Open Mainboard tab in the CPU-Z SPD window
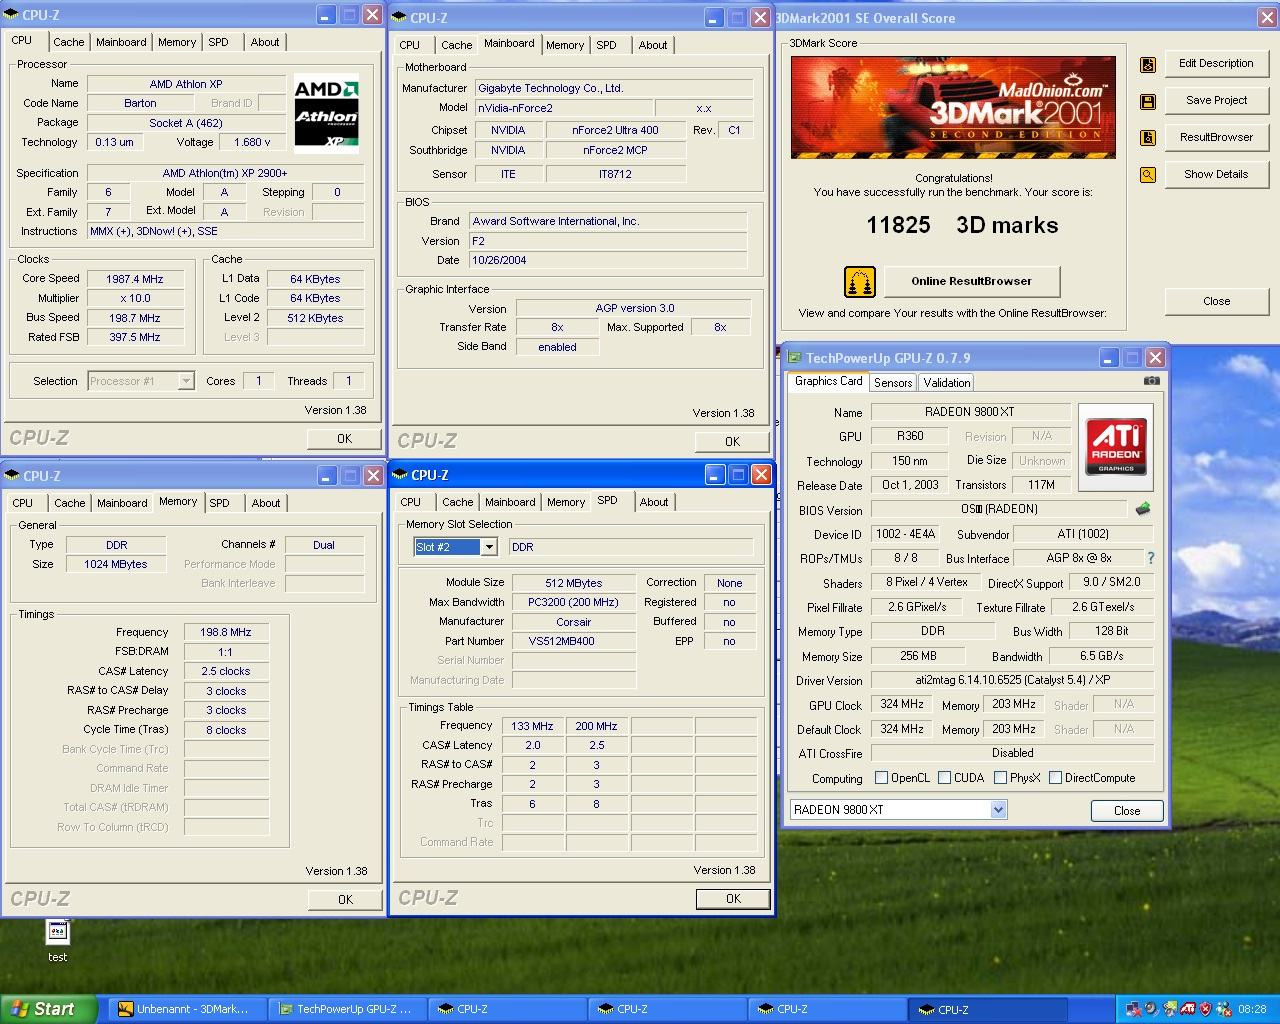The height and width of the screenshot is (1024, 1280). click(510, 502)
